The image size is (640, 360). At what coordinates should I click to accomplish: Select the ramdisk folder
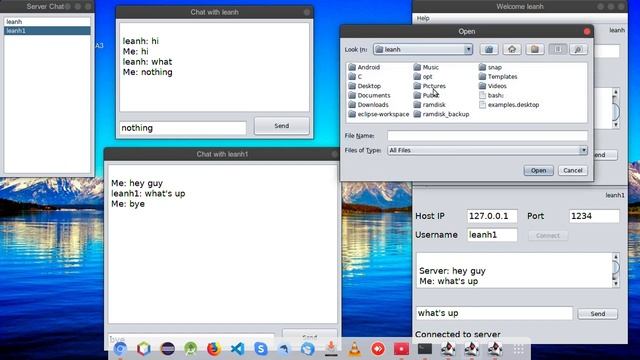(x=429, y=104)
